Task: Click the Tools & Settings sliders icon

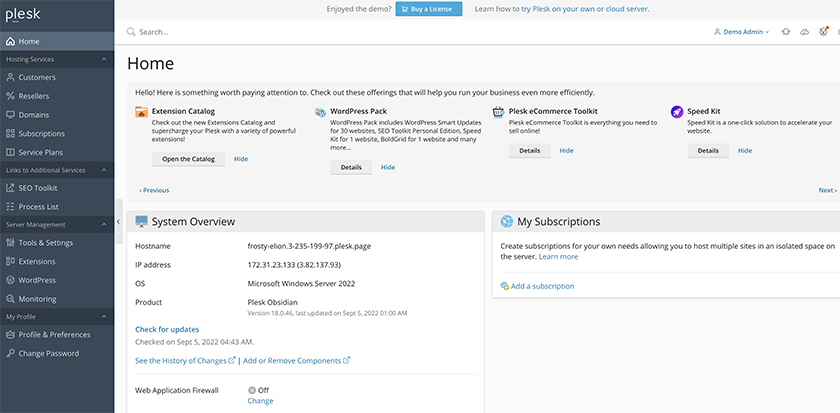Action: [10, 243]
